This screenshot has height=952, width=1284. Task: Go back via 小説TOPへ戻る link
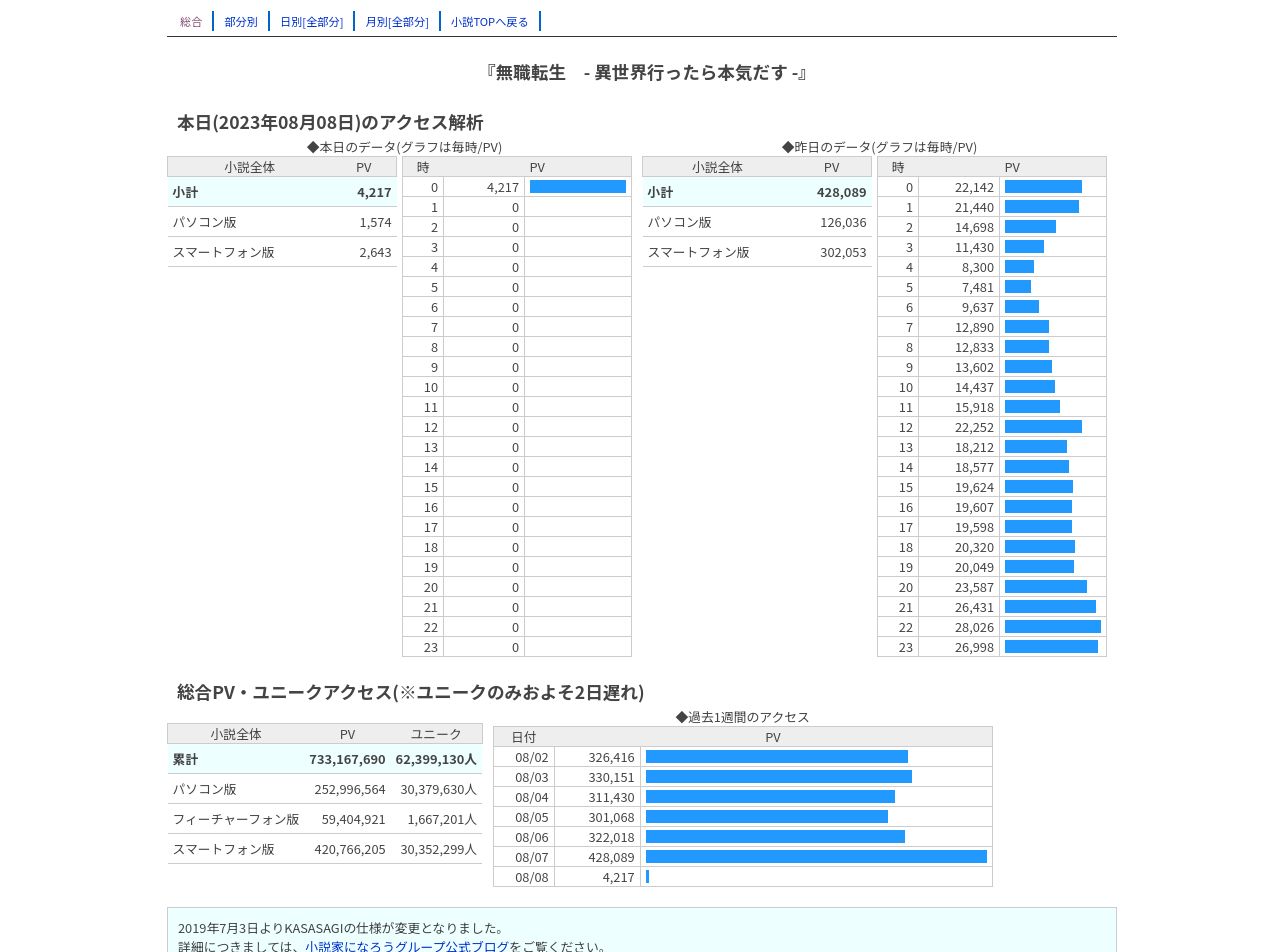click(x=490, y=21)
